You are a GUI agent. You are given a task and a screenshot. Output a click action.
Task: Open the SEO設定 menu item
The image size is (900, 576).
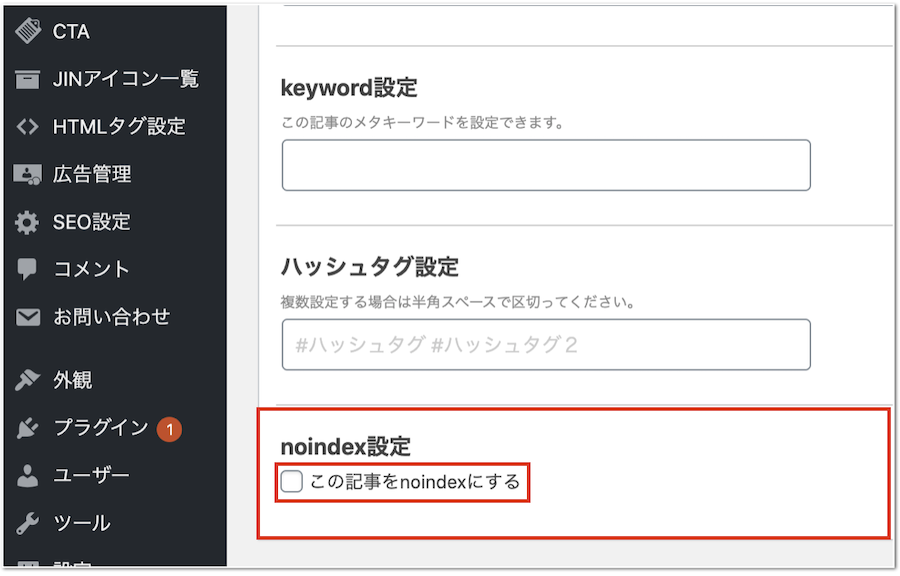tap(91, 222)
